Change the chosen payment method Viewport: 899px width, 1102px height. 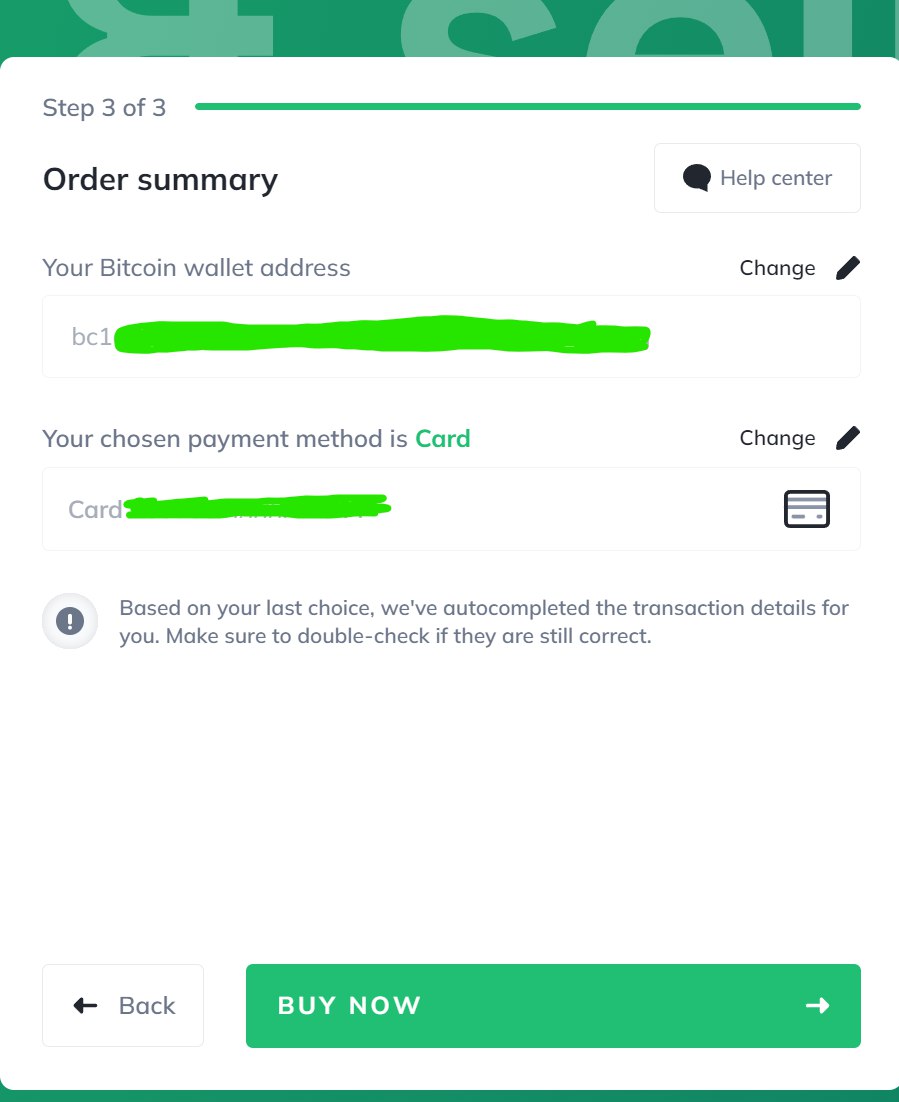click(x=799, y=438)
